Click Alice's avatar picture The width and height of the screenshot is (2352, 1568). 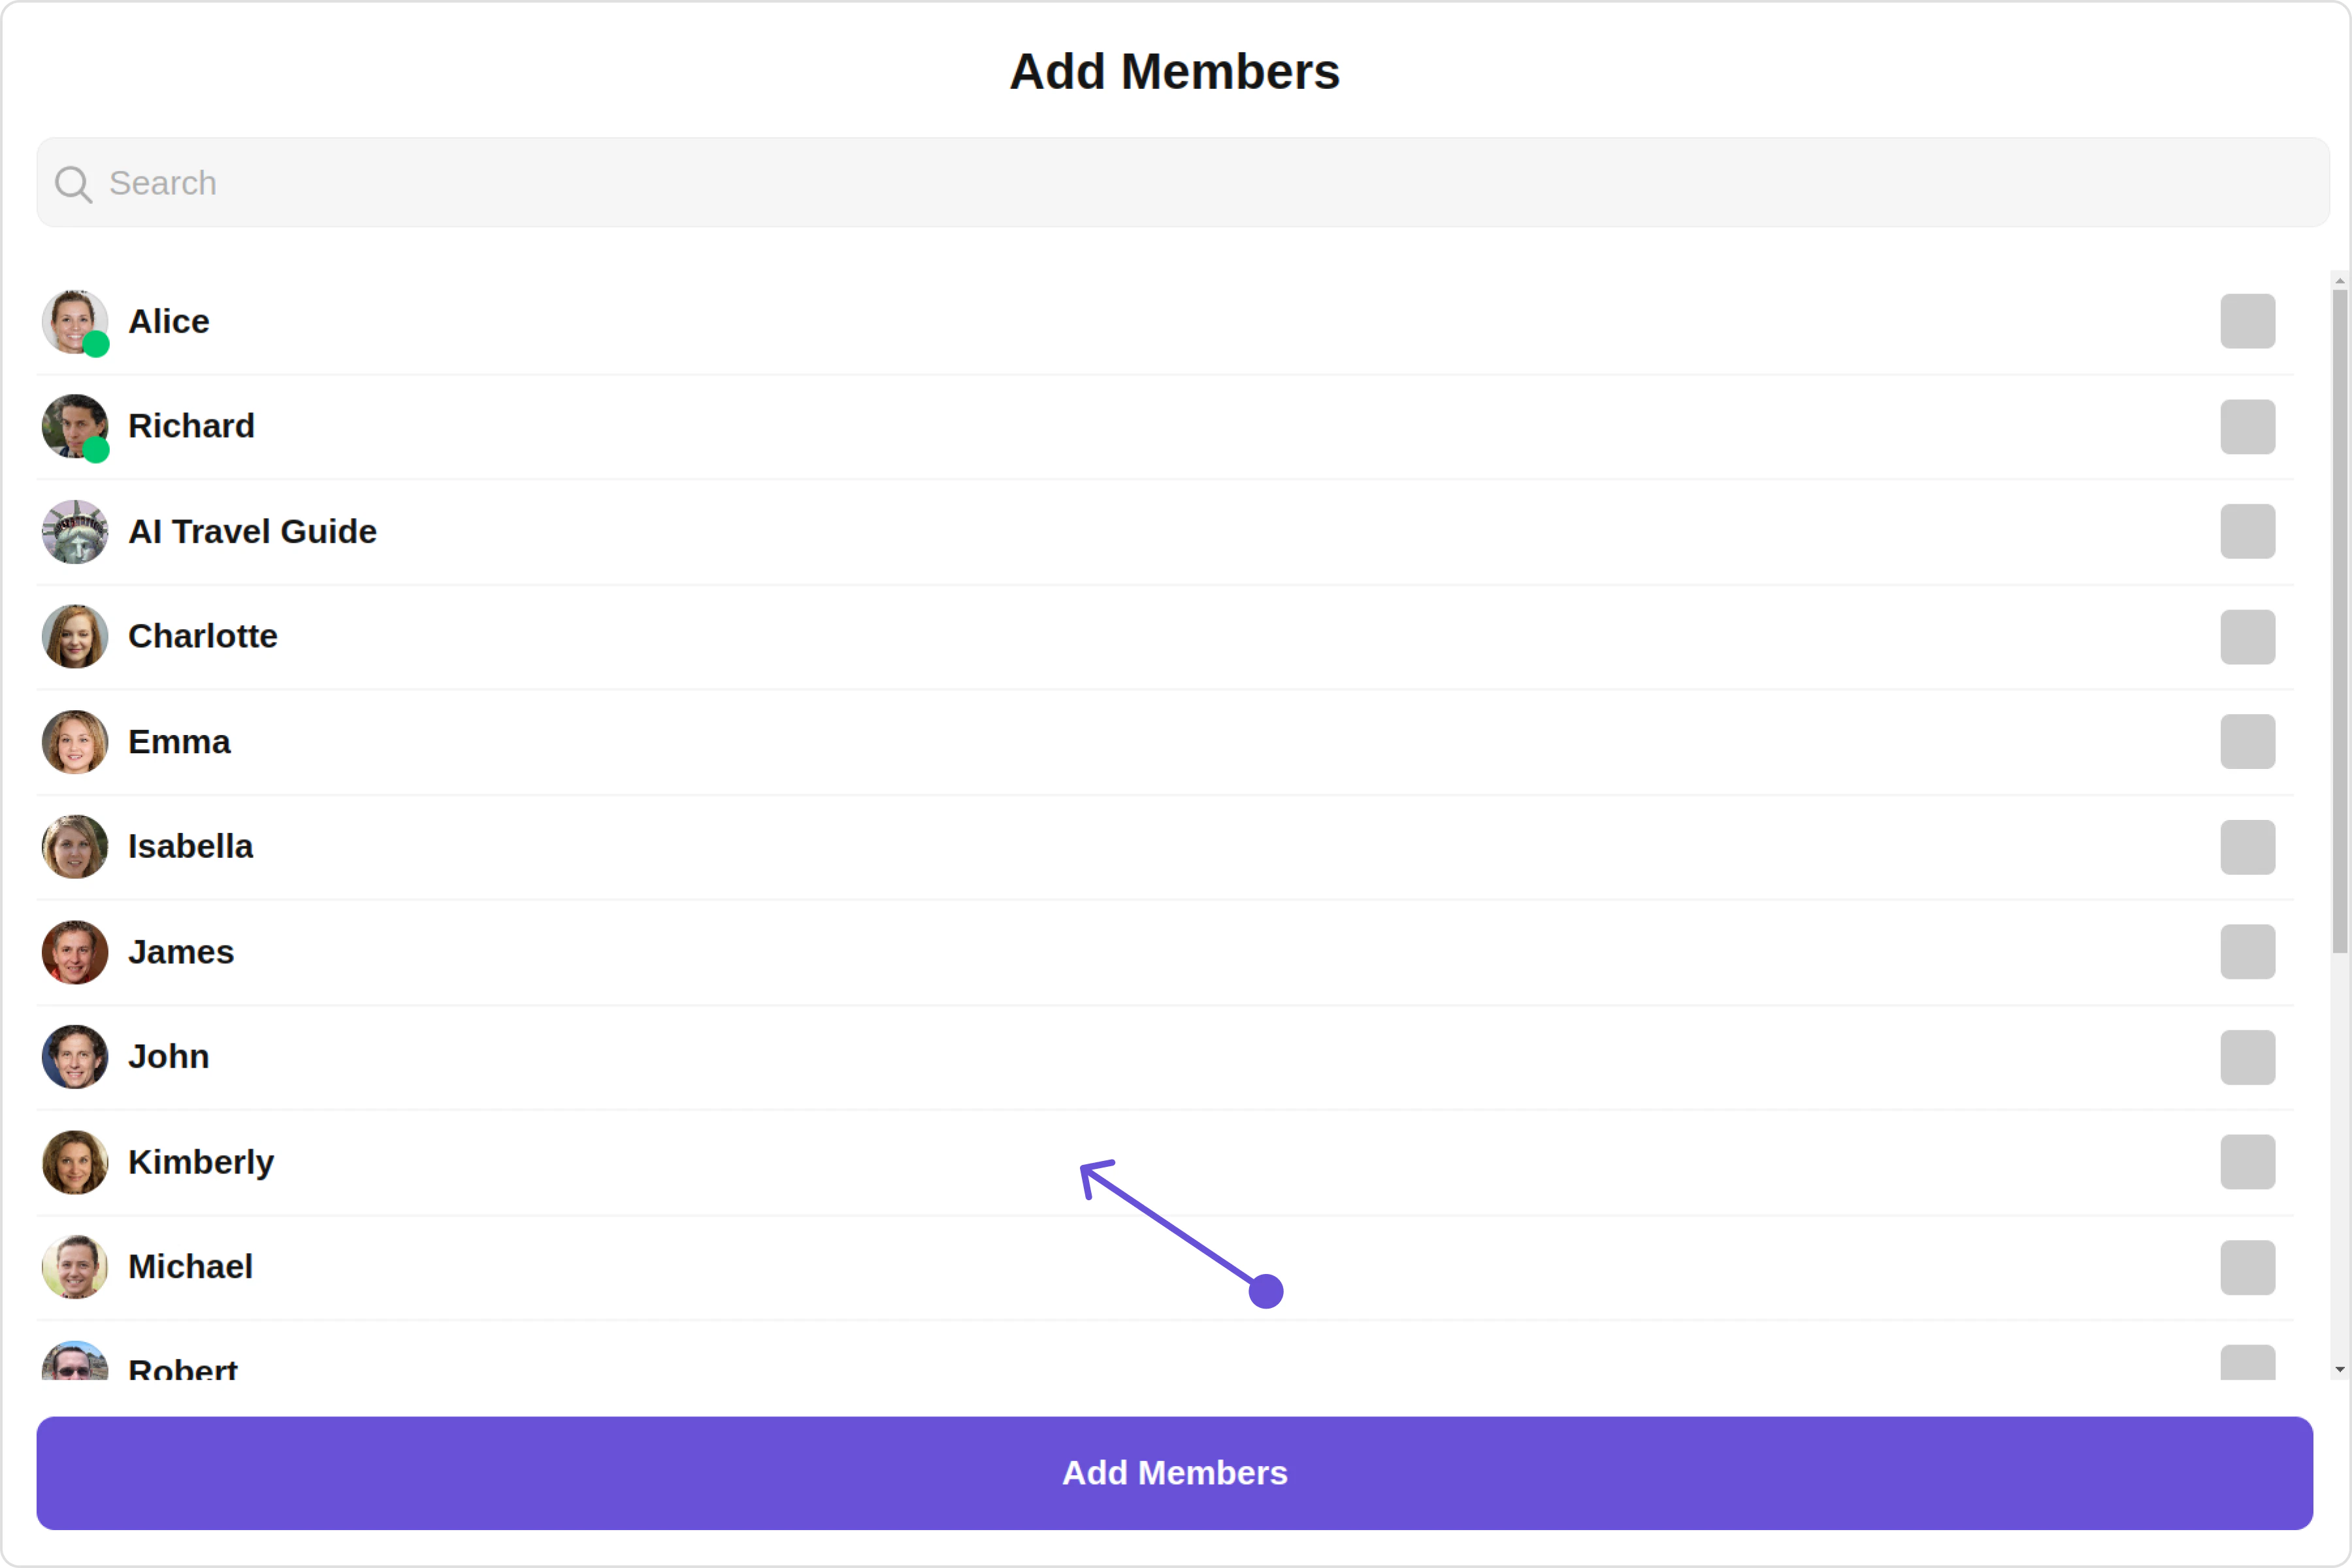(74, 322)
